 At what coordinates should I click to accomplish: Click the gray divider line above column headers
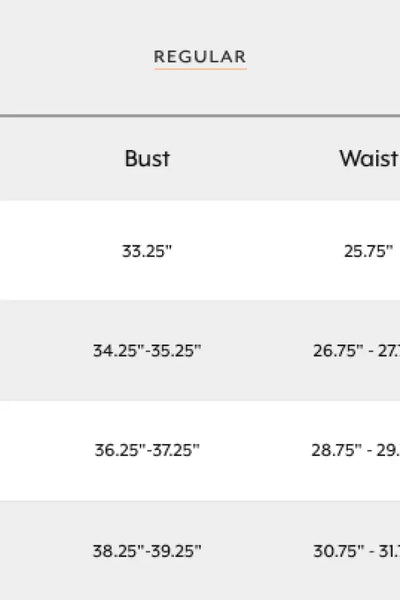point(200,115)
